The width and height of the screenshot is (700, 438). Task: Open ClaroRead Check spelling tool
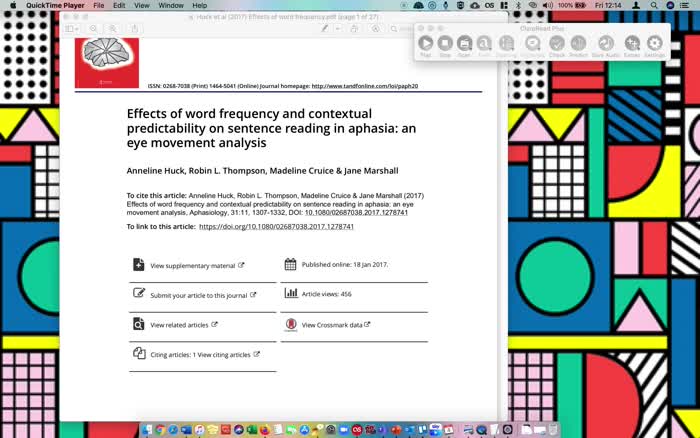557,44
